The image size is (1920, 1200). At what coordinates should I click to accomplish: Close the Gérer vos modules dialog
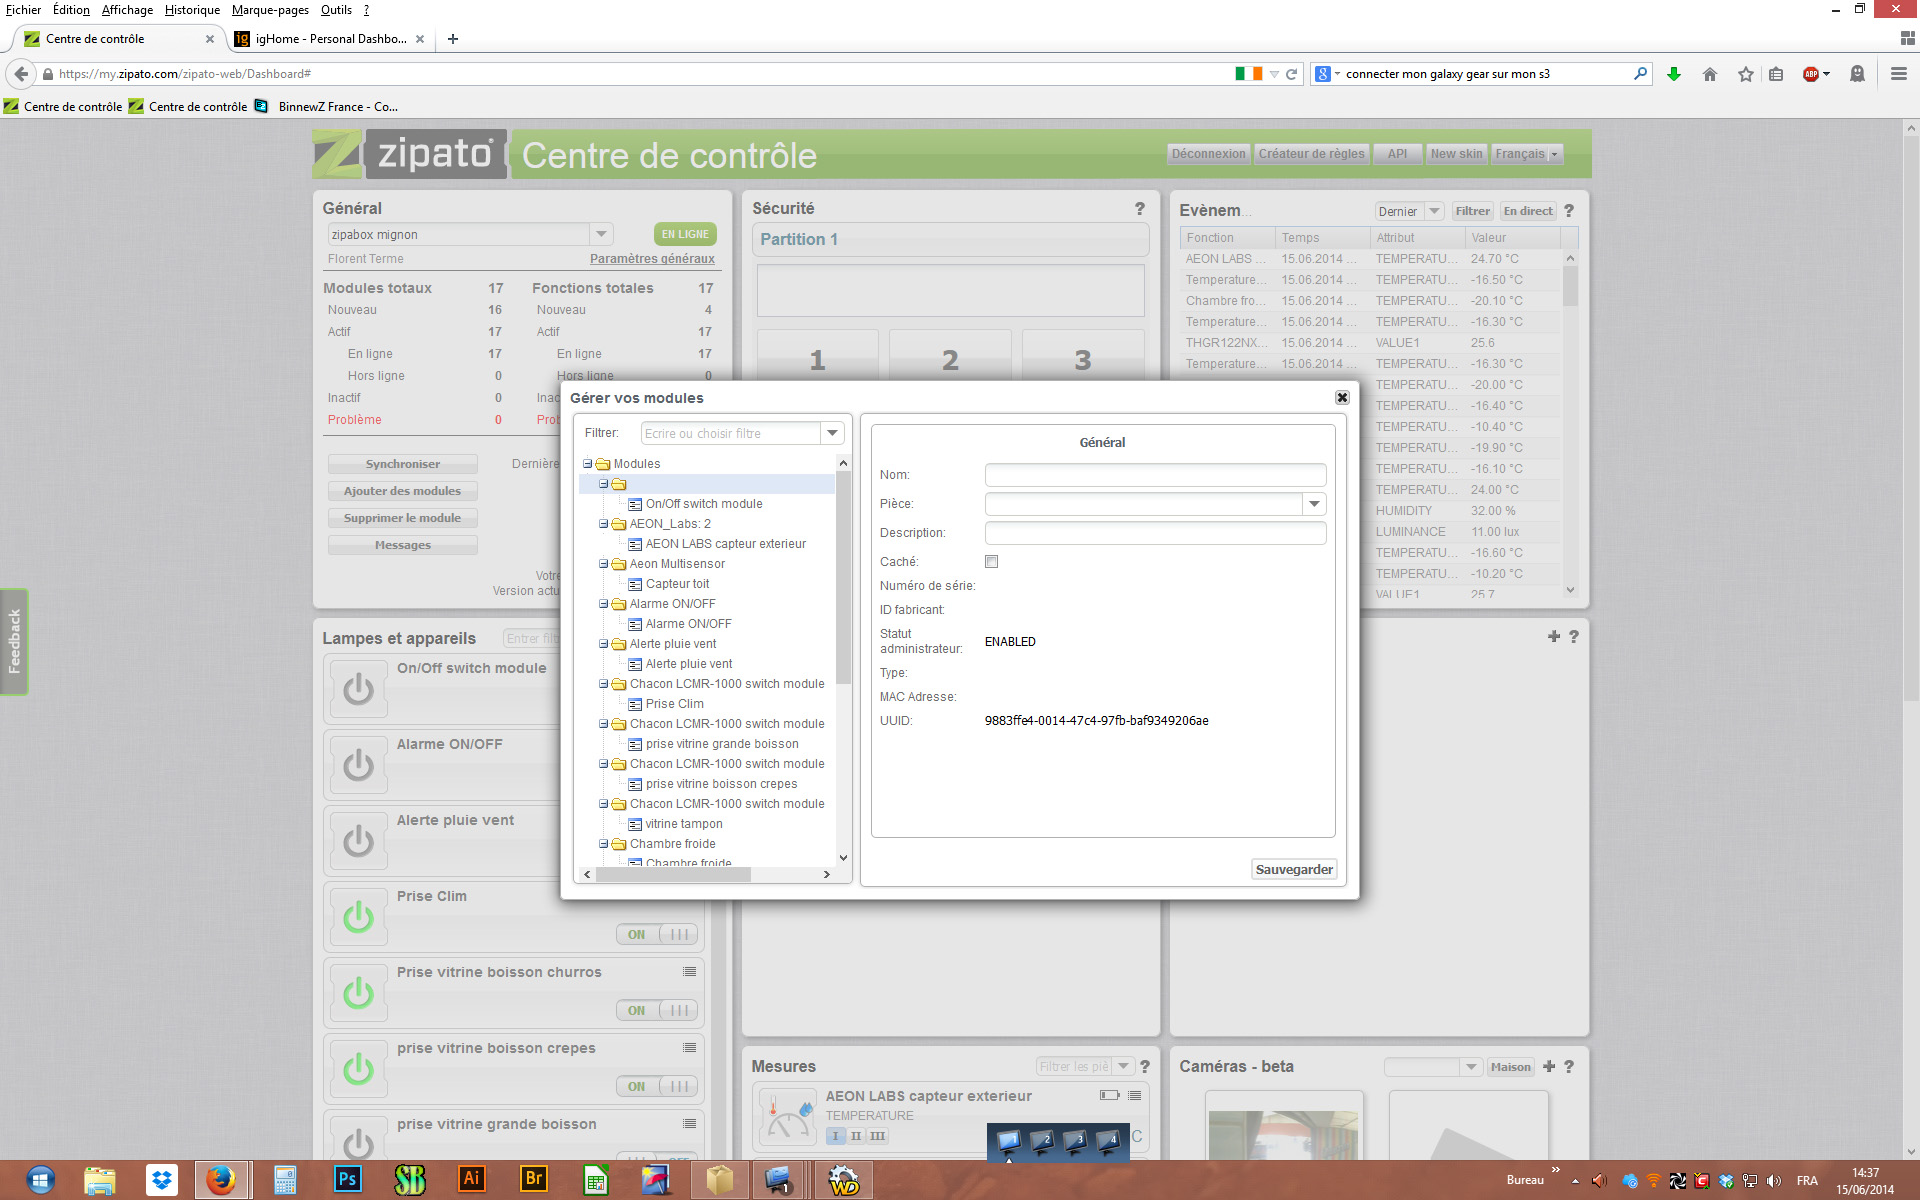tap(1342, 397)
